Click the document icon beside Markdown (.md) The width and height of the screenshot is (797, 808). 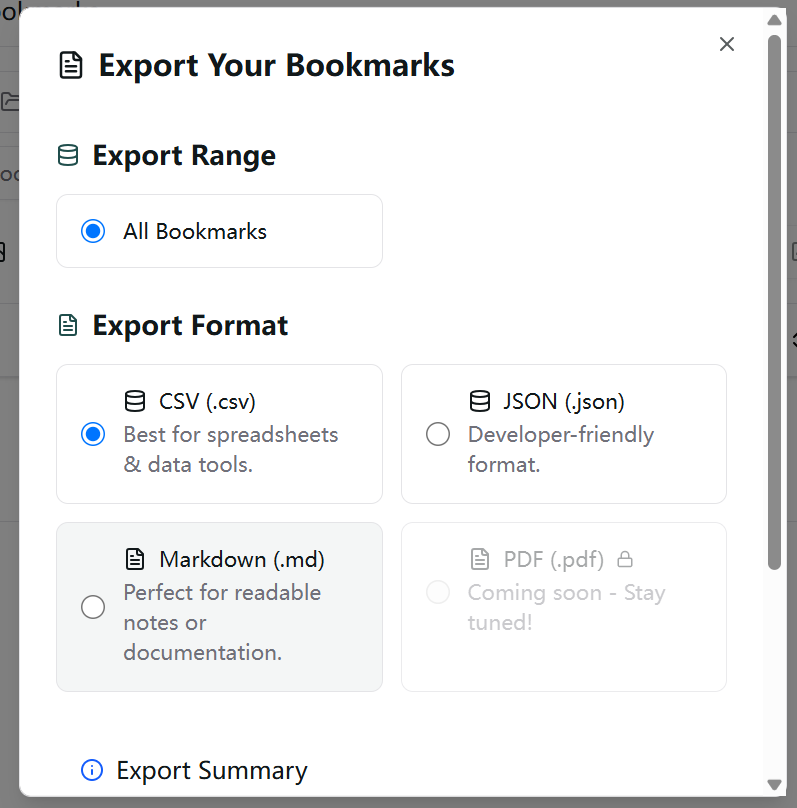[135, 559]
